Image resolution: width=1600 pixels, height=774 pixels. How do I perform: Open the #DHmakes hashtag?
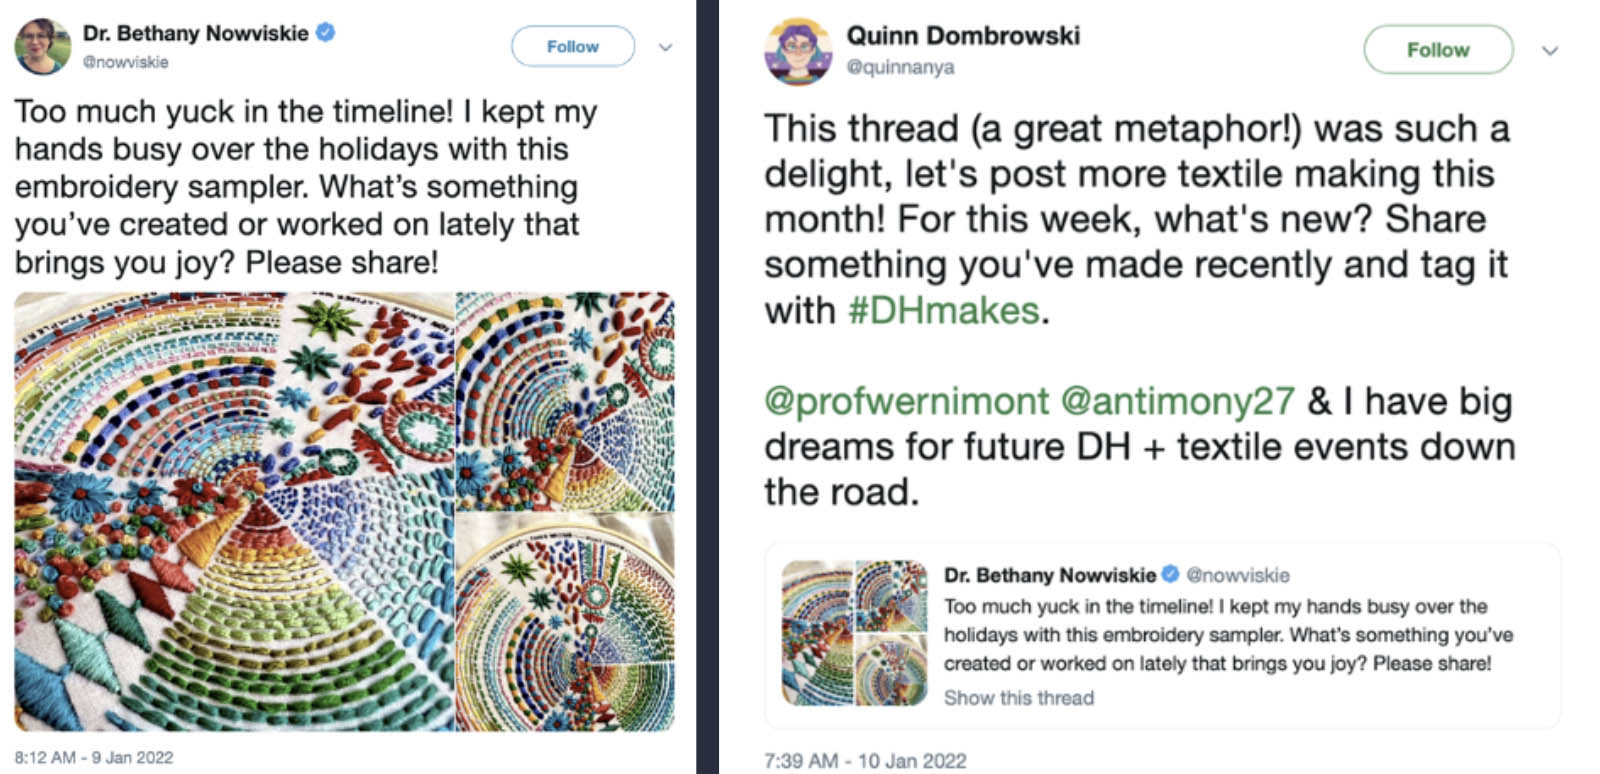pos(944,310)
